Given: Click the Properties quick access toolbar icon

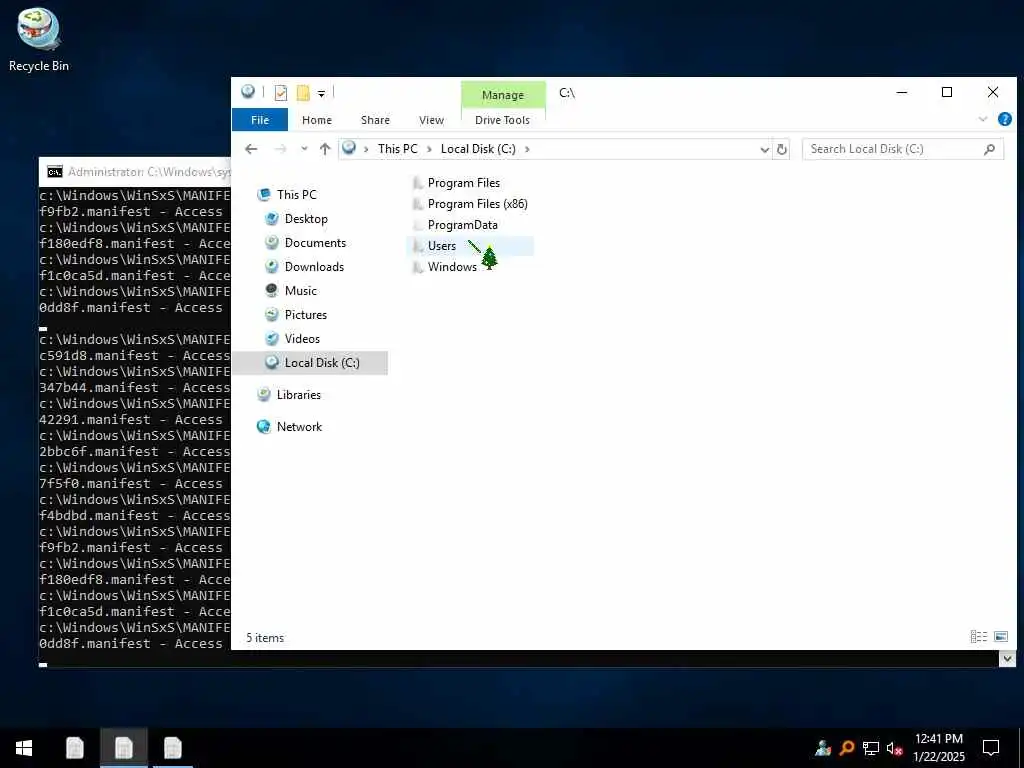Looking at the screenshot, I should coord(281,93).
